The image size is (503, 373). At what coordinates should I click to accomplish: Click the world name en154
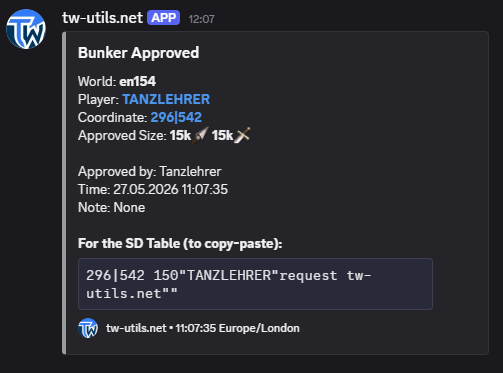coord(137,81)
